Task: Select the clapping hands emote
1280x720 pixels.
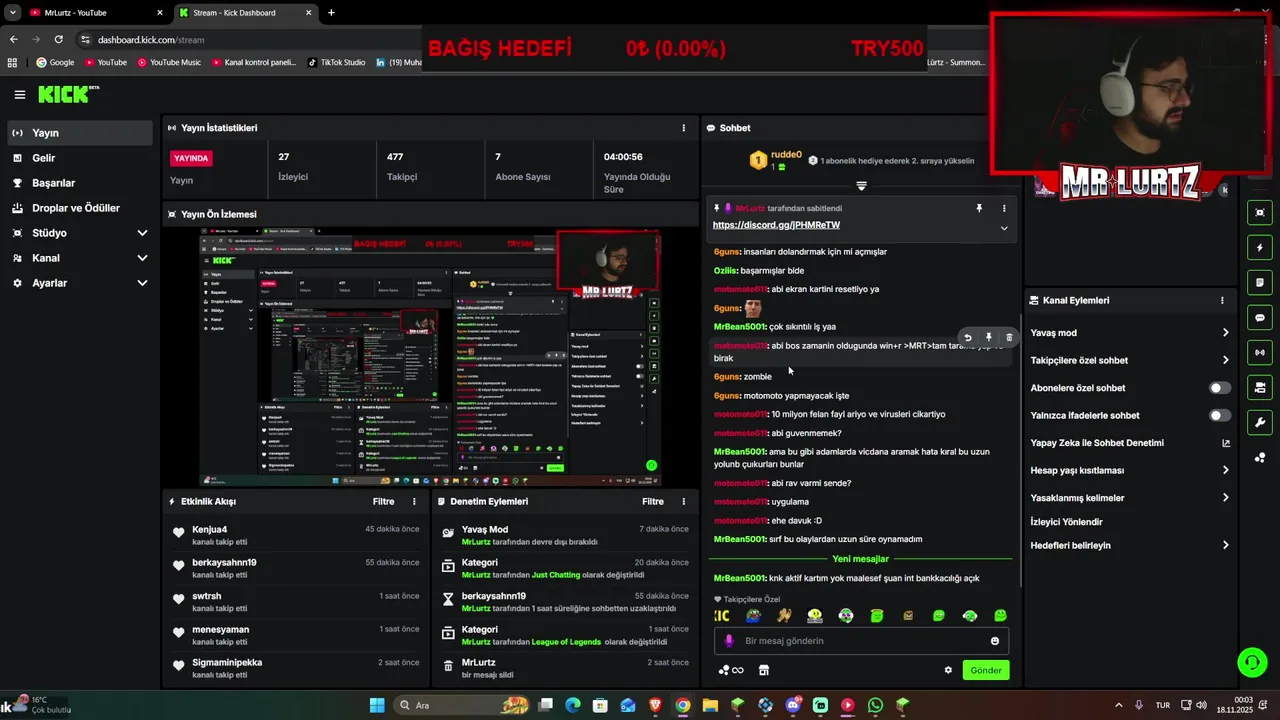Action: 784,616
